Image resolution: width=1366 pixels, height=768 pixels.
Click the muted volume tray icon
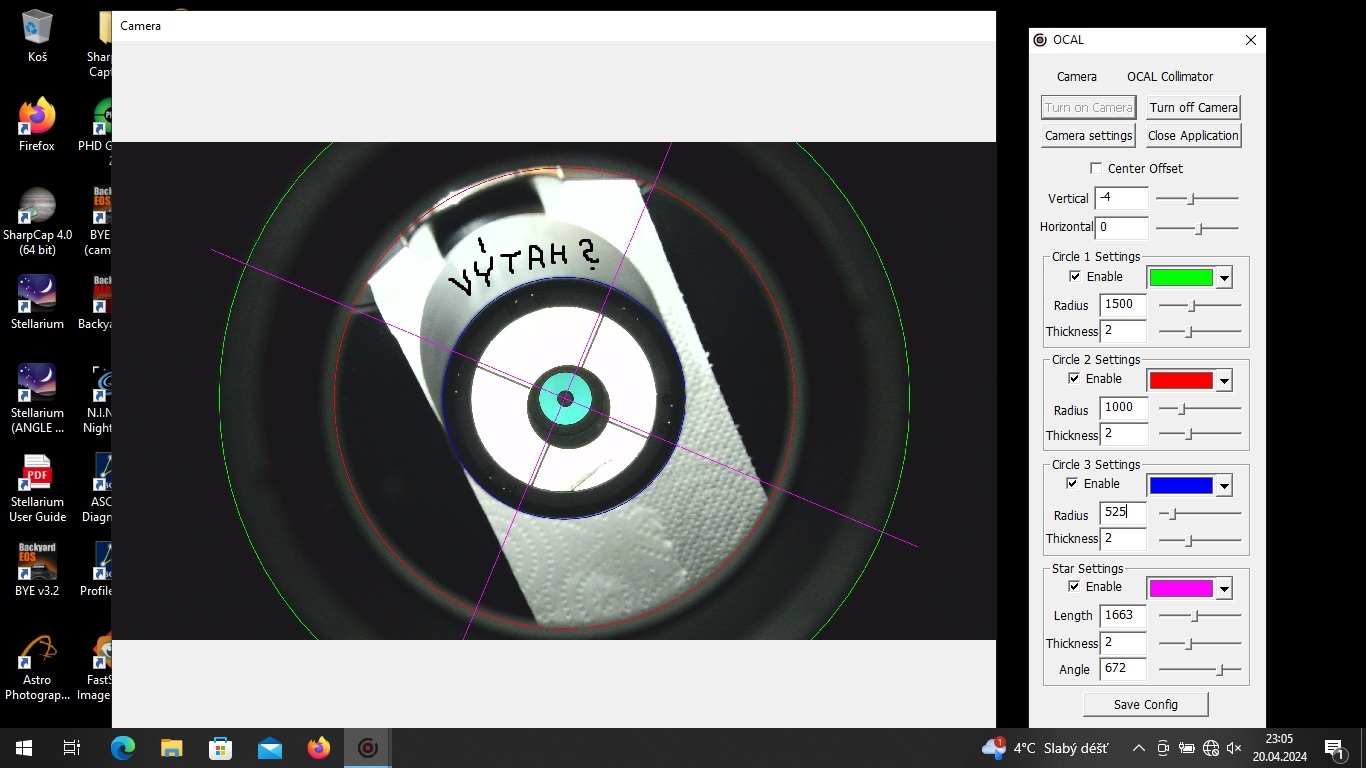click(1234, 748)
